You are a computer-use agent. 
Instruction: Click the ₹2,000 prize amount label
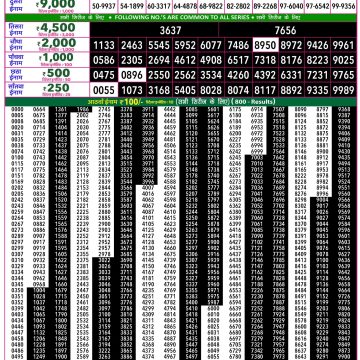click(x=57, y=43)
